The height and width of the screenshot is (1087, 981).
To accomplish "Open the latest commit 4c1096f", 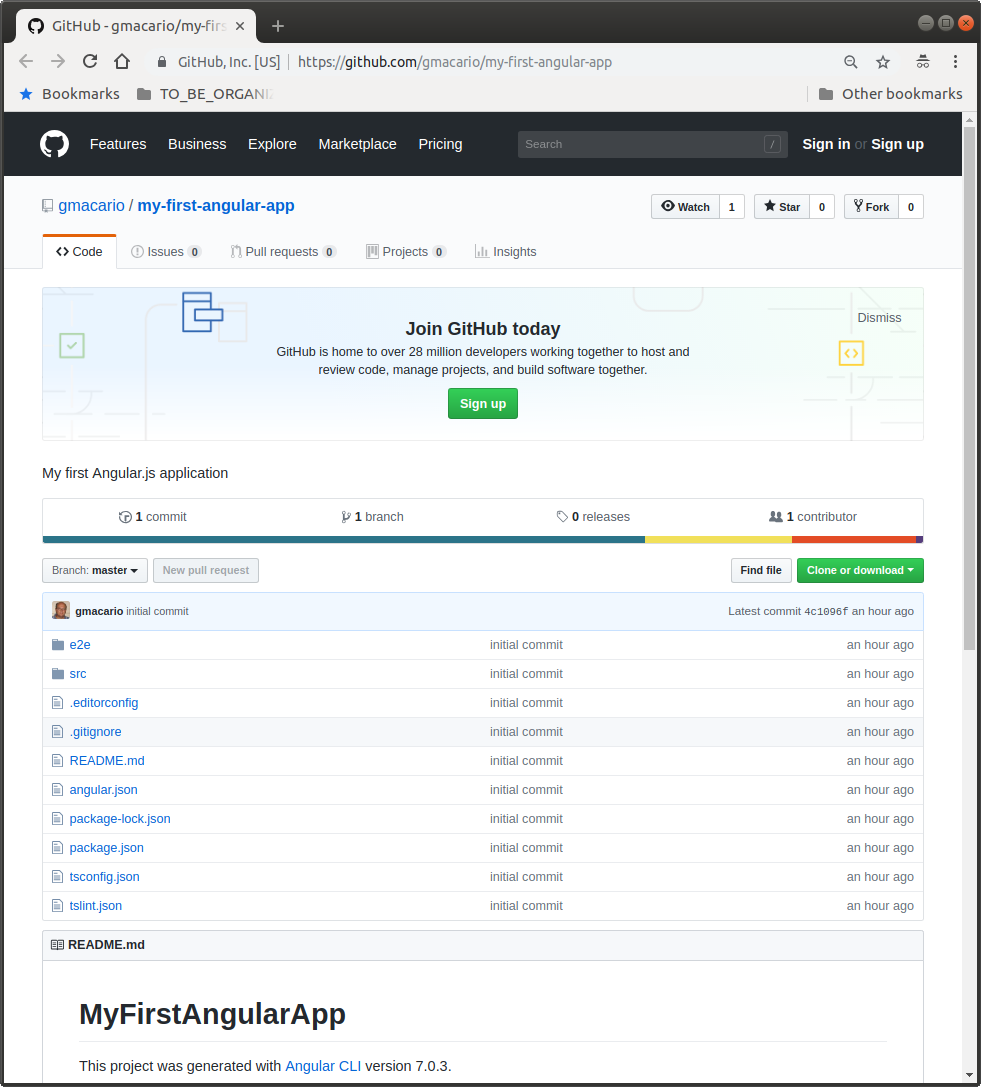I will pos(826,611).
